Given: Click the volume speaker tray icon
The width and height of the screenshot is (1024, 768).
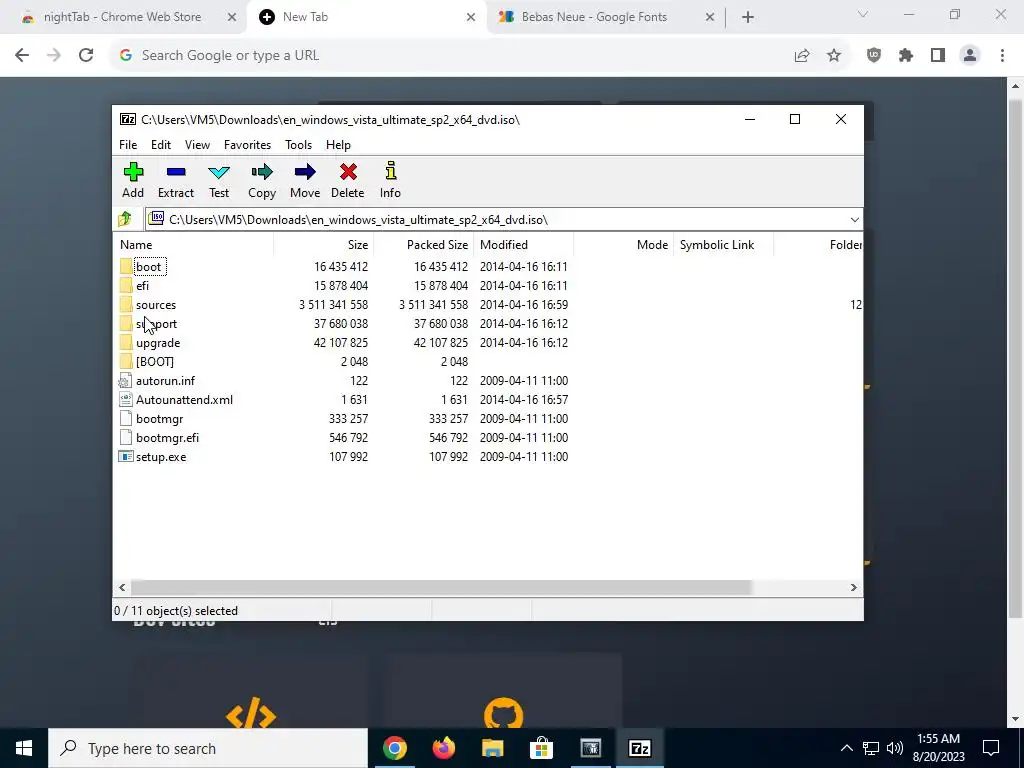Looking at the screenshot, I should (895, 748).
